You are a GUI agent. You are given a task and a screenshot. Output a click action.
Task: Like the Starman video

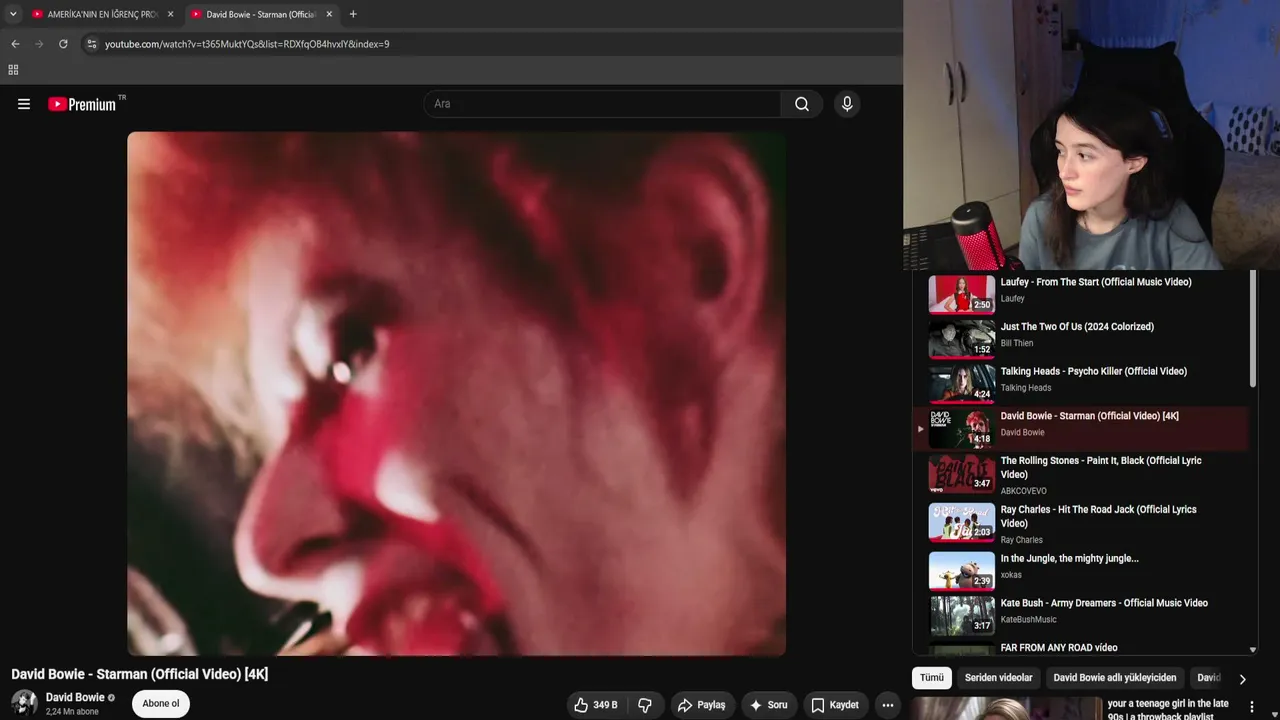(x=595, y=705)
